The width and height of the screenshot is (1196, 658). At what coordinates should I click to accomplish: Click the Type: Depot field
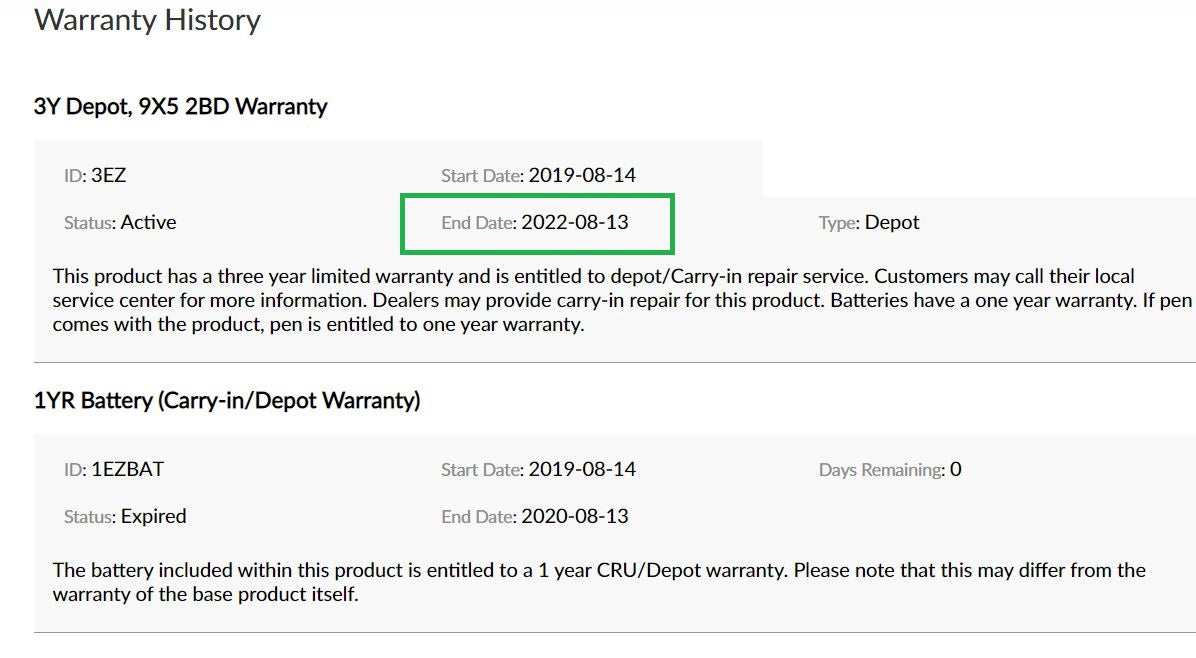868,223
